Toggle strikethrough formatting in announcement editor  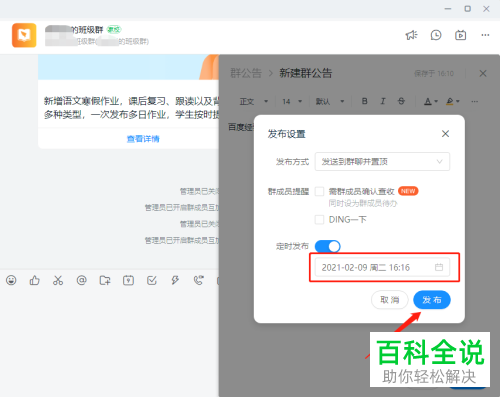point(401,101)
